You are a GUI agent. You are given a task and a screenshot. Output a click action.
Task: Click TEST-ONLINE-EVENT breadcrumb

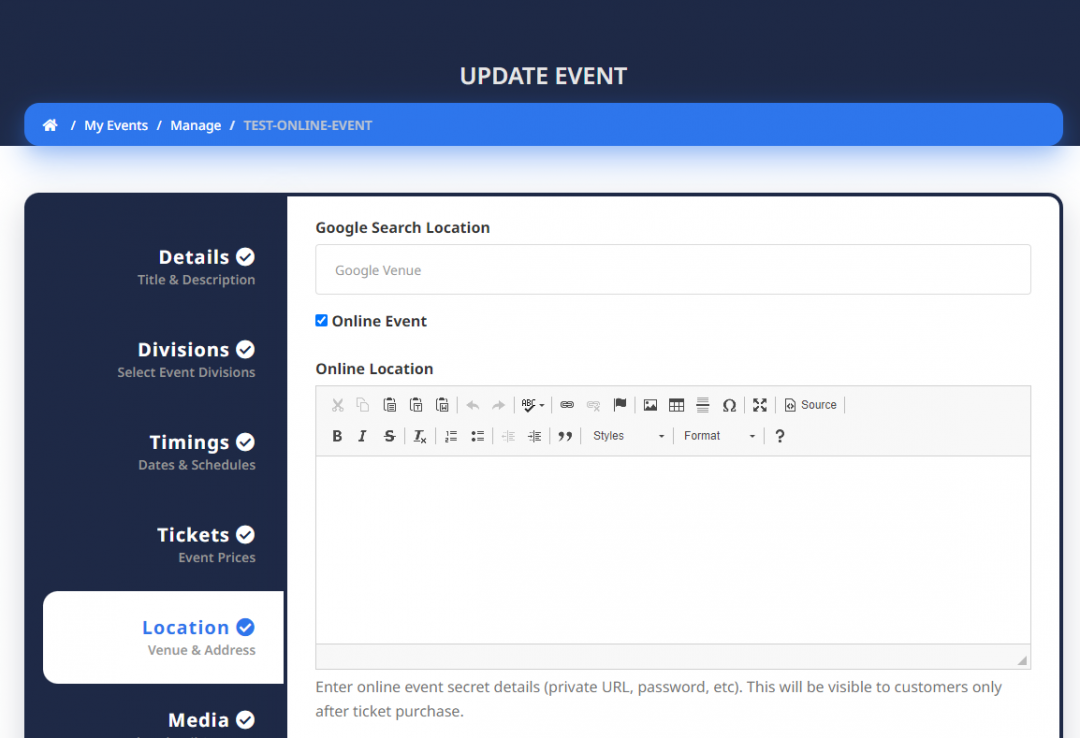point(308,125)
